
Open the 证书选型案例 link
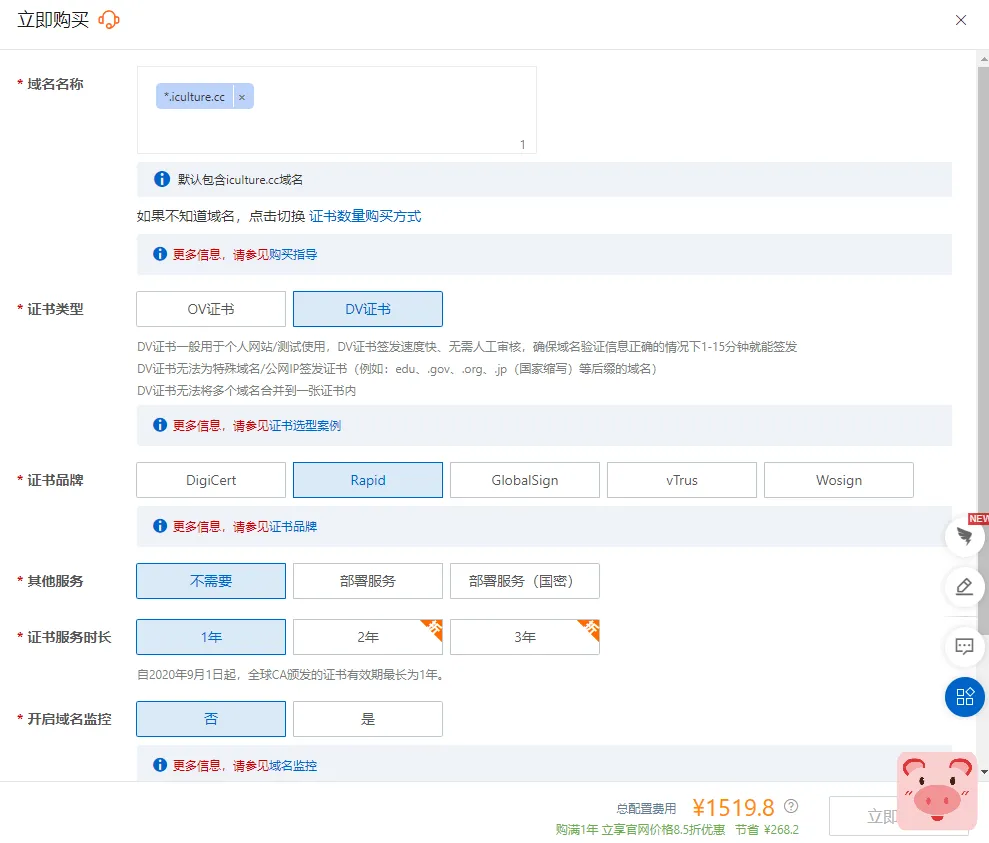(x=305, y=426)
